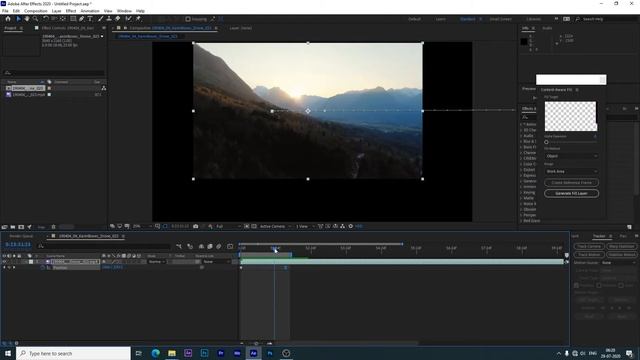Create a new composition from Project panel footer
This screenshot has height=360, width=640.
[x=21, y=227]
